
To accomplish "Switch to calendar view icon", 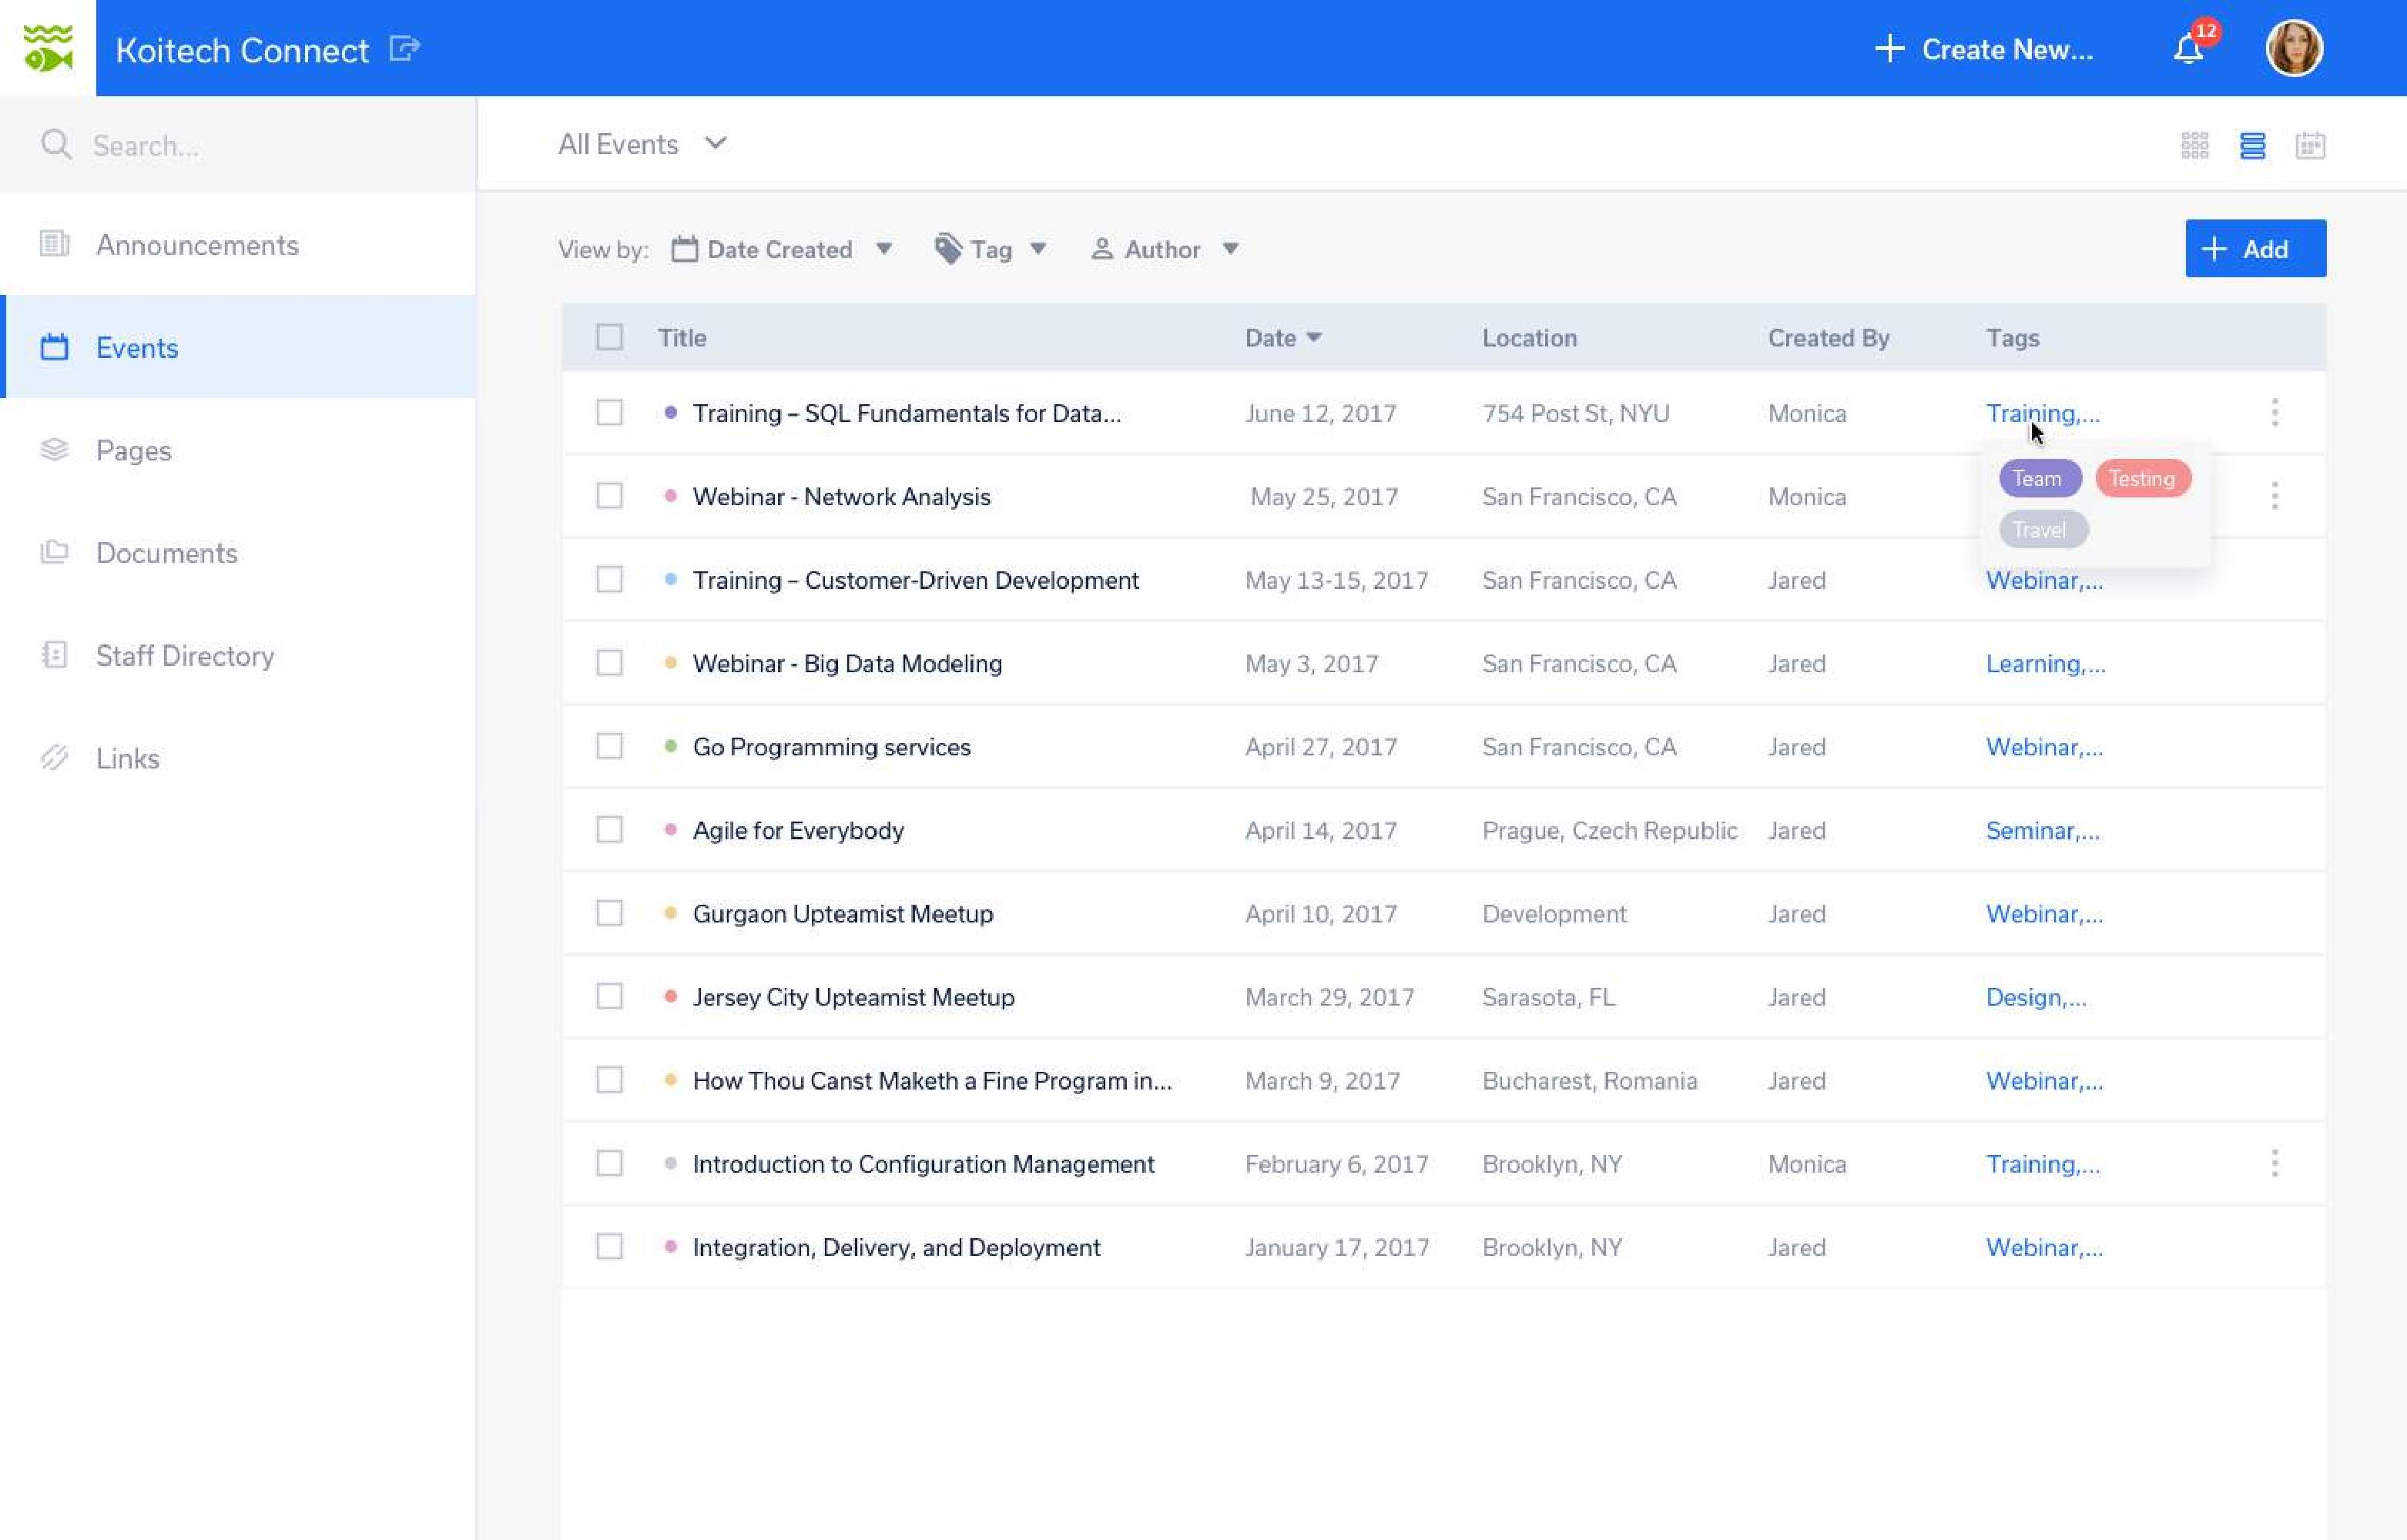I will point(2309,146).
